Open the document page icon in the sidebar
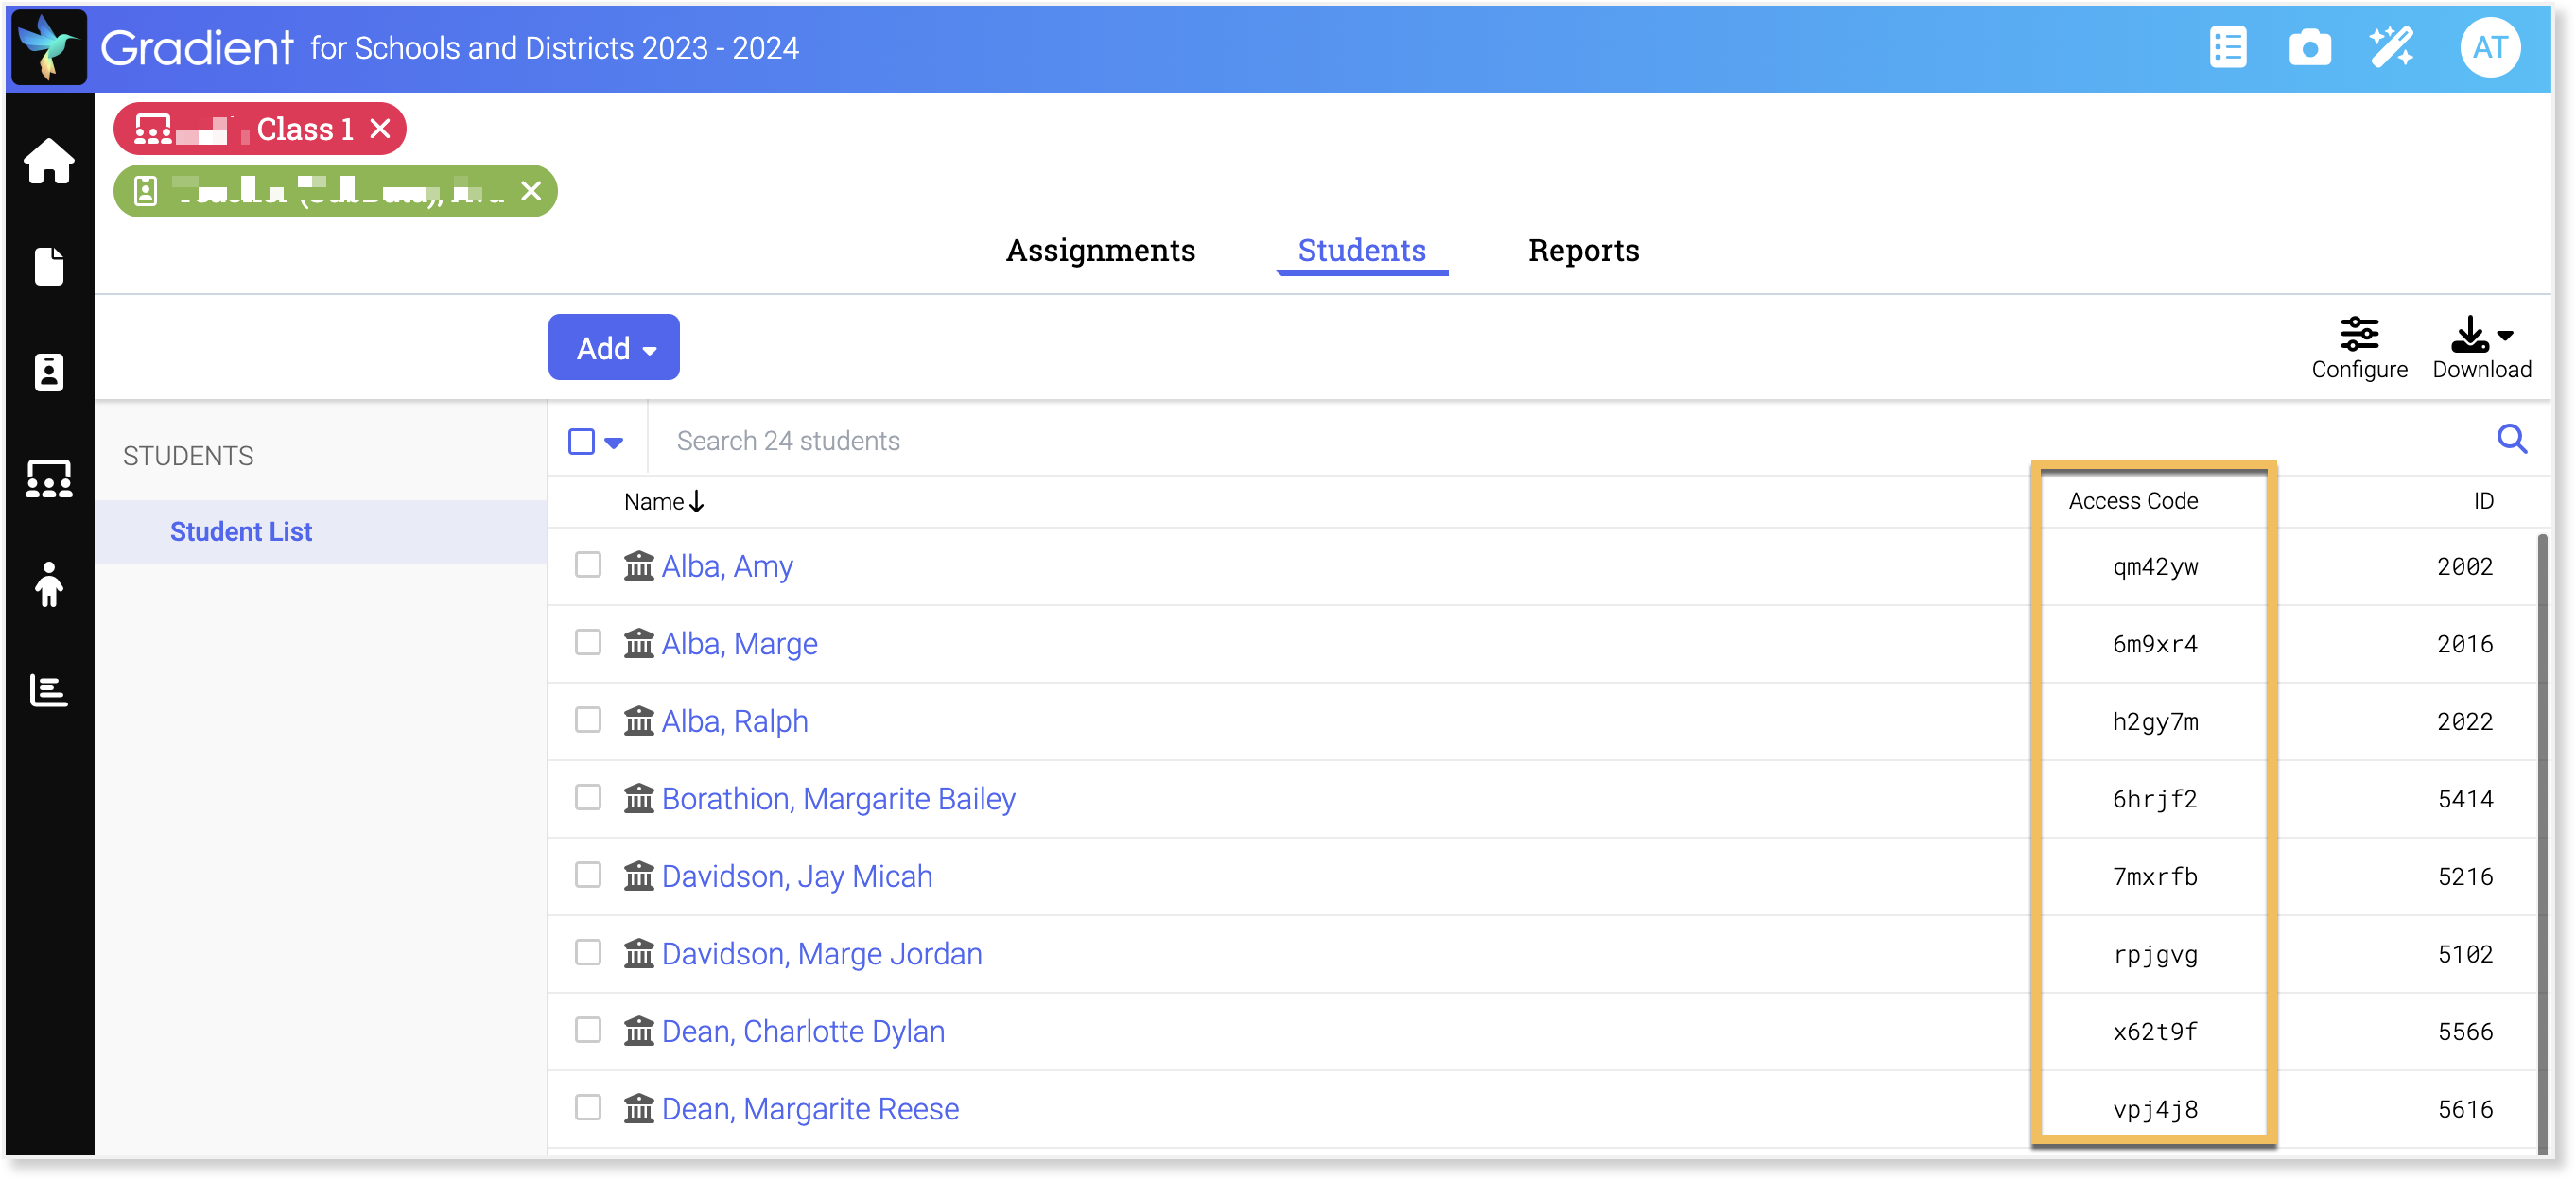Screen dimensions: 2576x1180 click(x=48, y=267)
